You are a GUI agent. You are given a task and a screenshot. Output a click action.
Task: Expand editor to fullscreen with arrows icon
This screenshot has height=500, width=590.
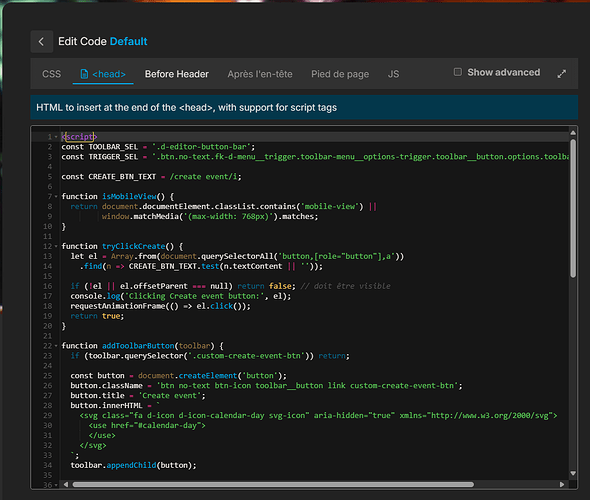561,74
